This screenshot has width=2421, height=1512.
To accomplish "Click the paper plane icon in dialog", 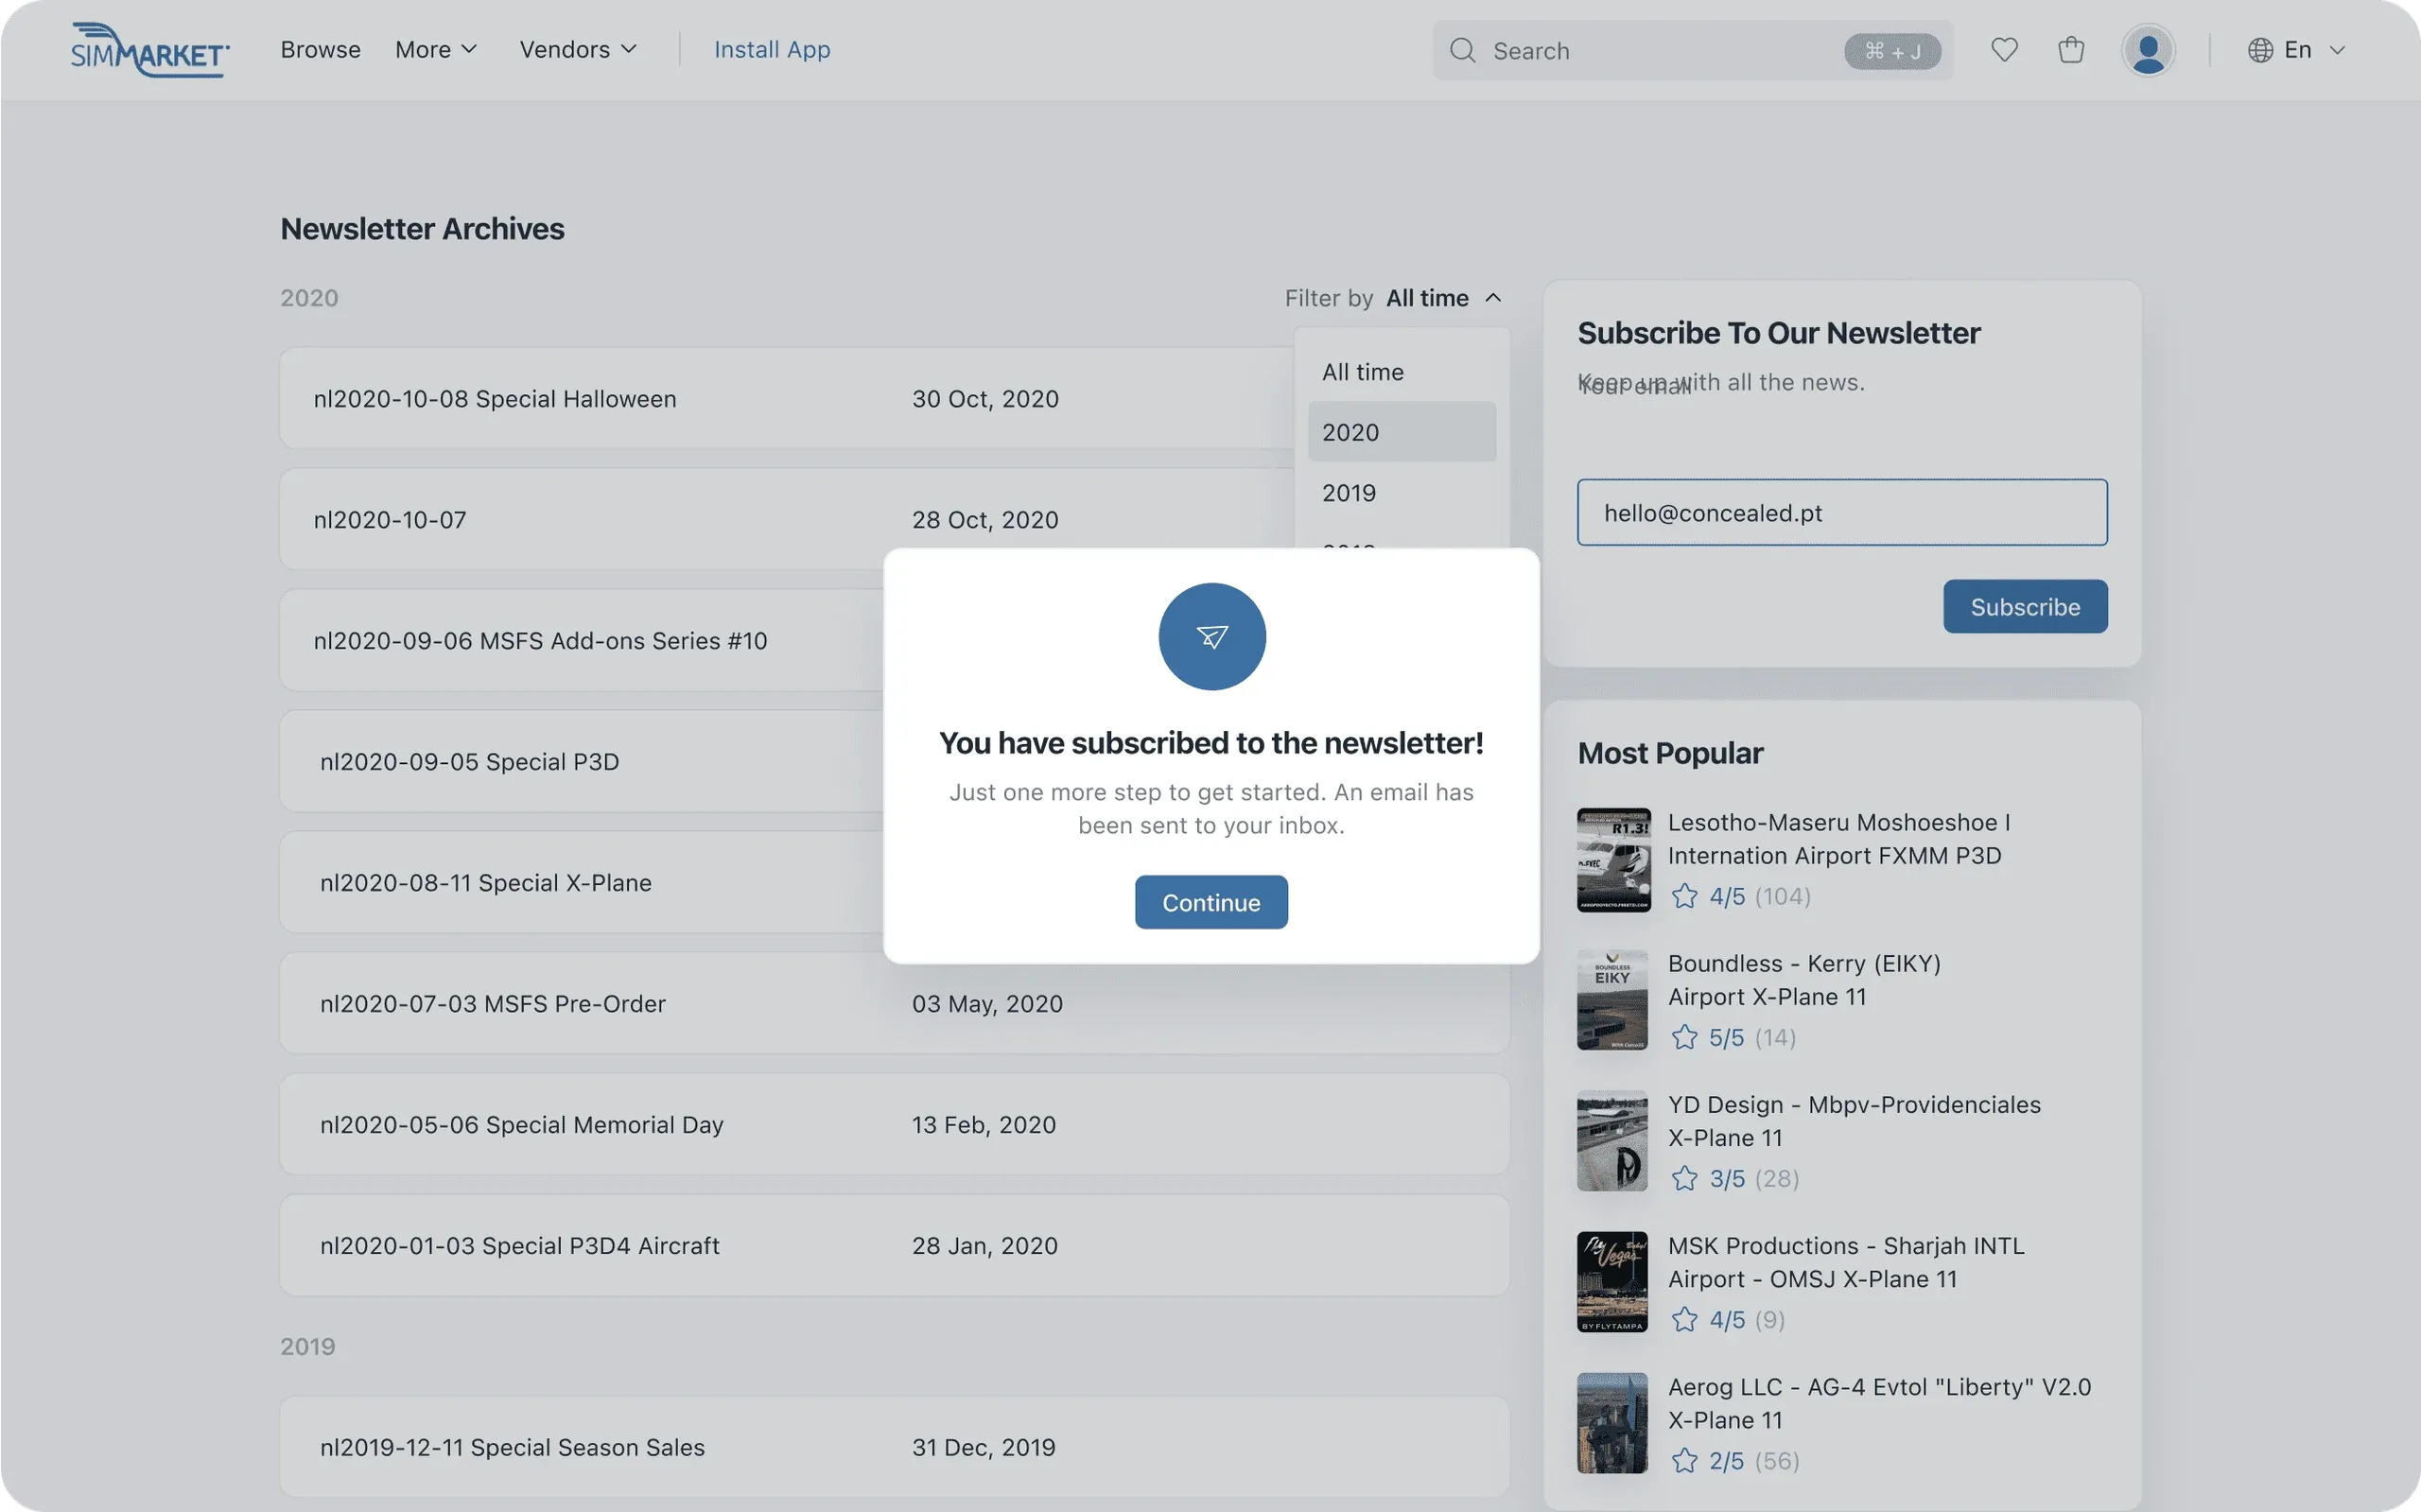I will click(x=1212, y=636).
